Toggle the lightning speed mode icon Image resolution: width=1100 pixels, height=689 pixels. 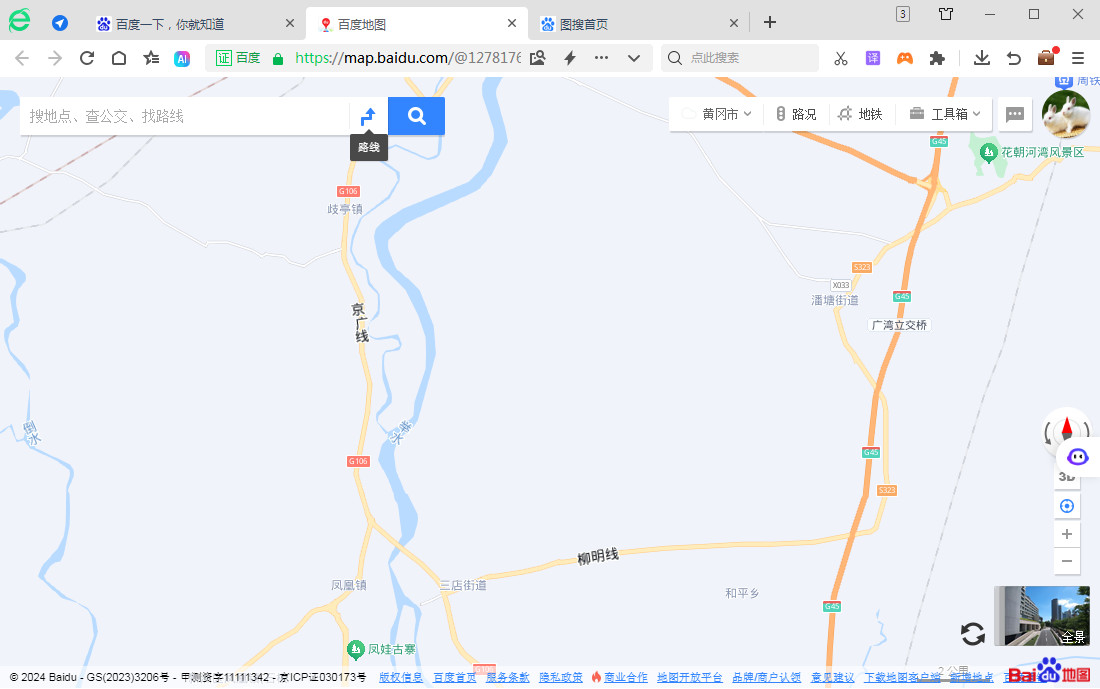tap(570, 58)
